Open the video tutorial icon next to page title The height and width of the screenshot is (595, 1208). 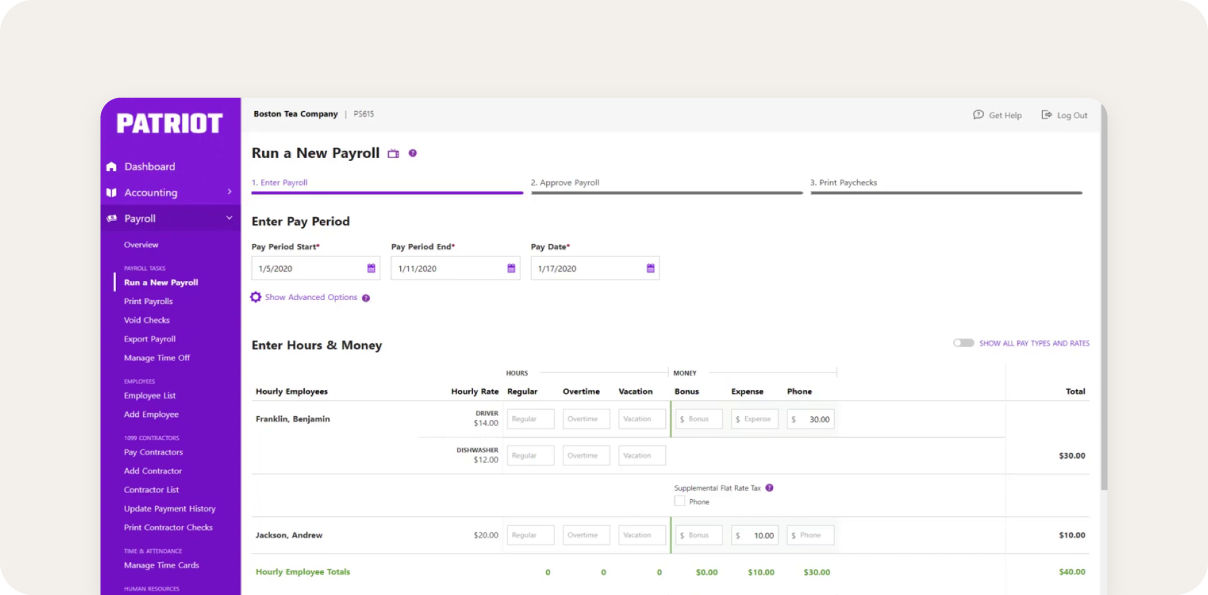pyautogui.click(x=393, y=153)
